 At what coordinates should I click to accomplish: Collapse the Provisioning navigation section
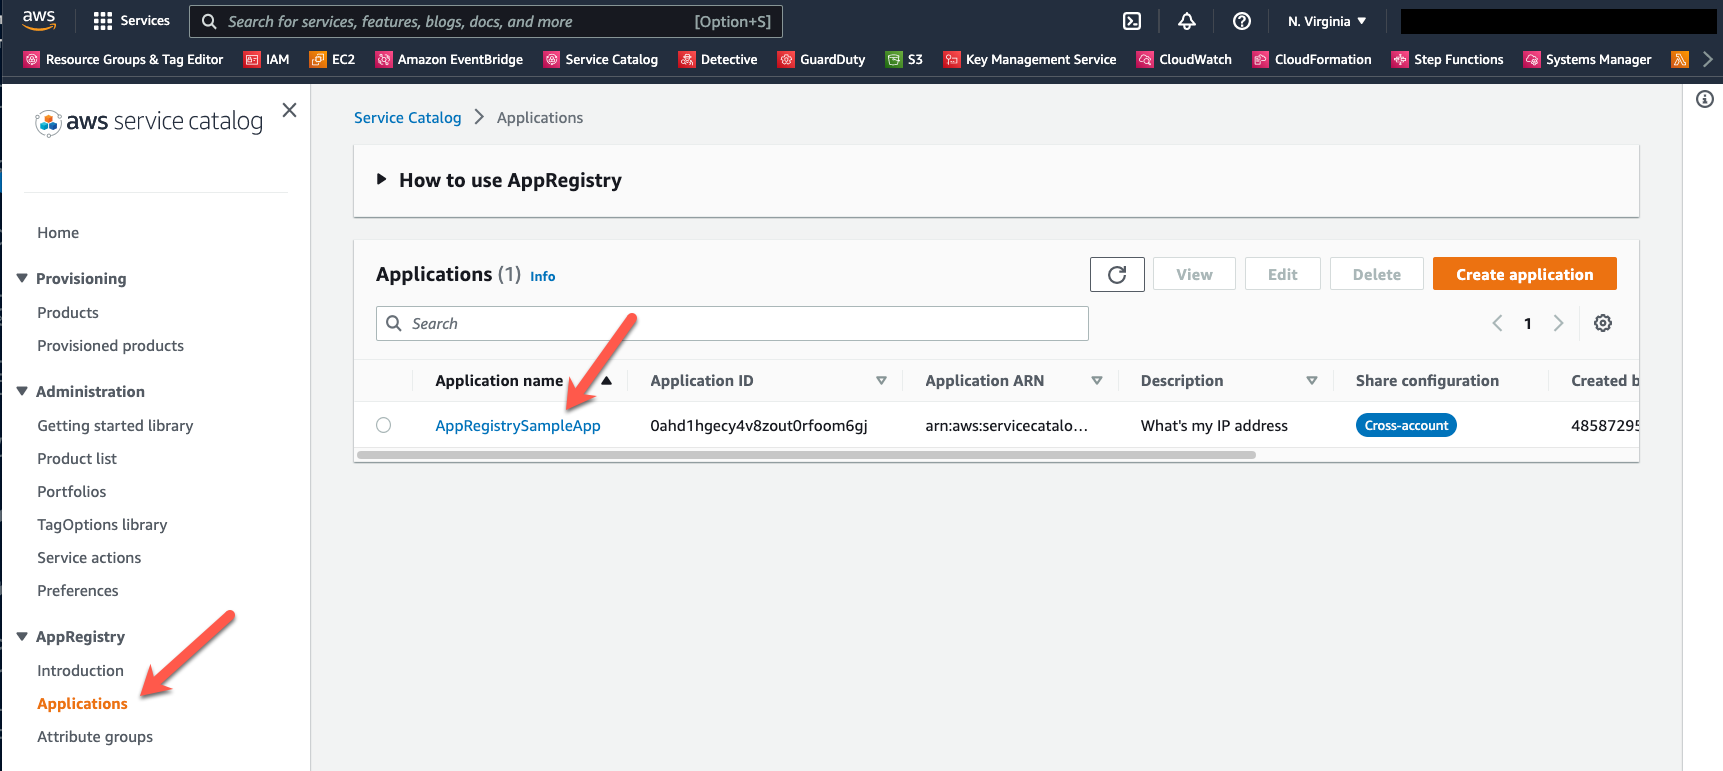point(22,278)
